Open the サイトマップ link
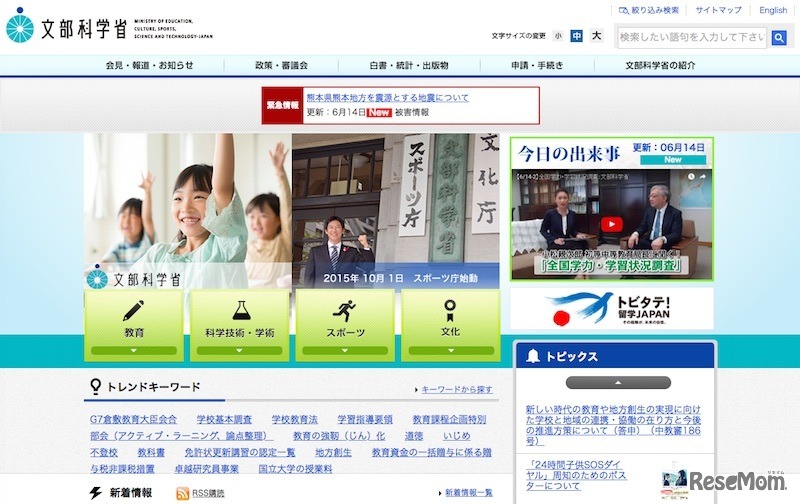This screenshot has width=800, height=504. 718,10
